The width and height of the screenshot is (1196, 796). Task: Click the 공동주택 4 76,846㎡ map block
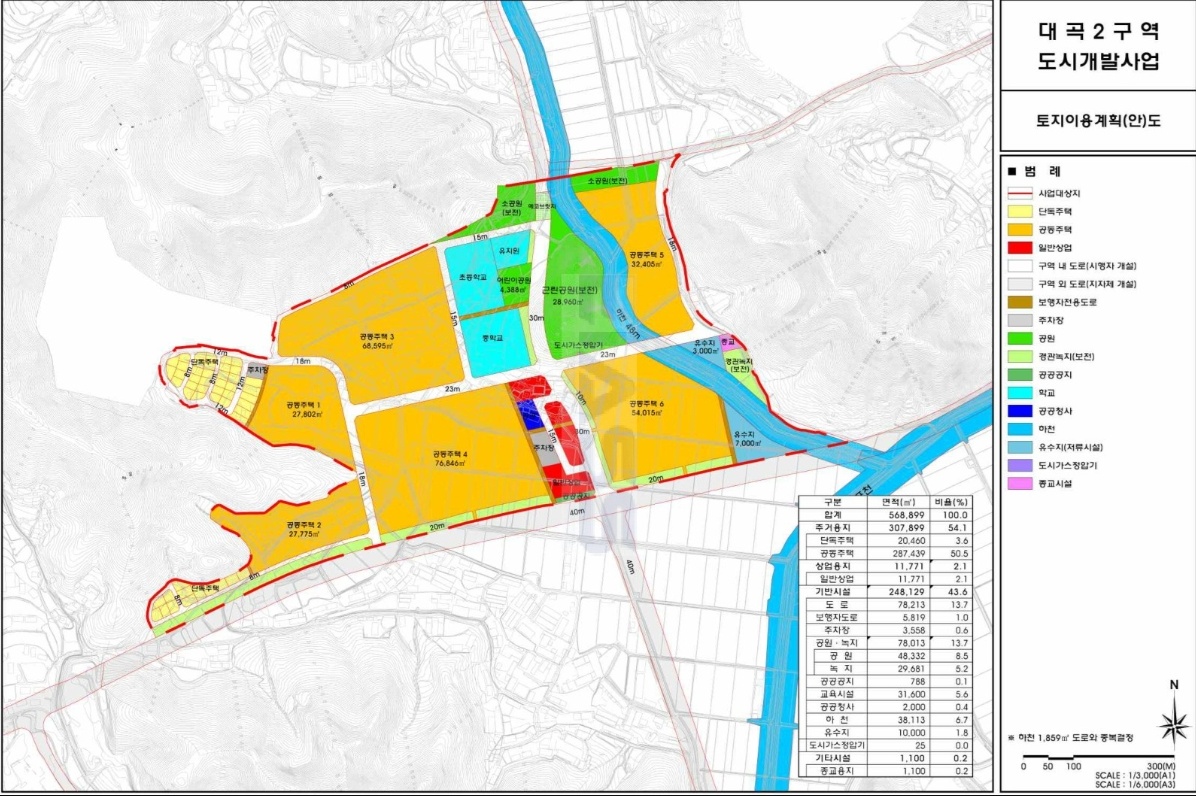click(450, 458)
